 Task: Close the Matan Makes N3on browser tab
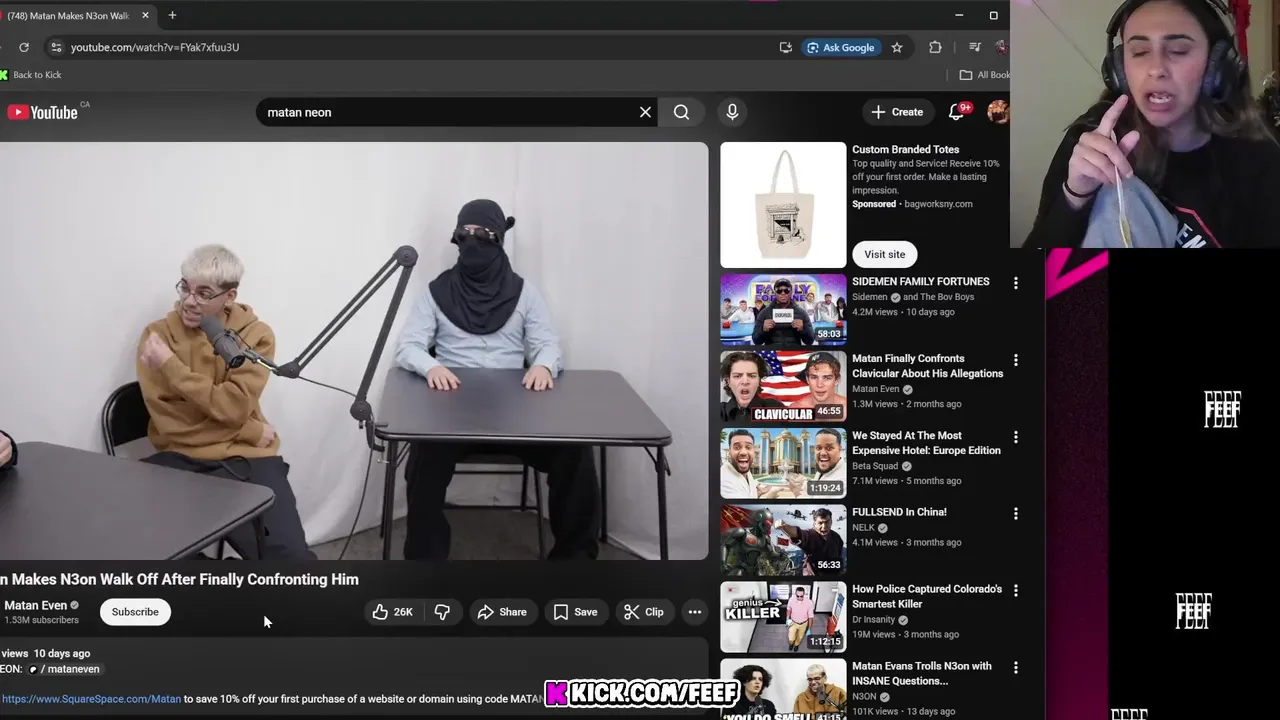point(145,15)
